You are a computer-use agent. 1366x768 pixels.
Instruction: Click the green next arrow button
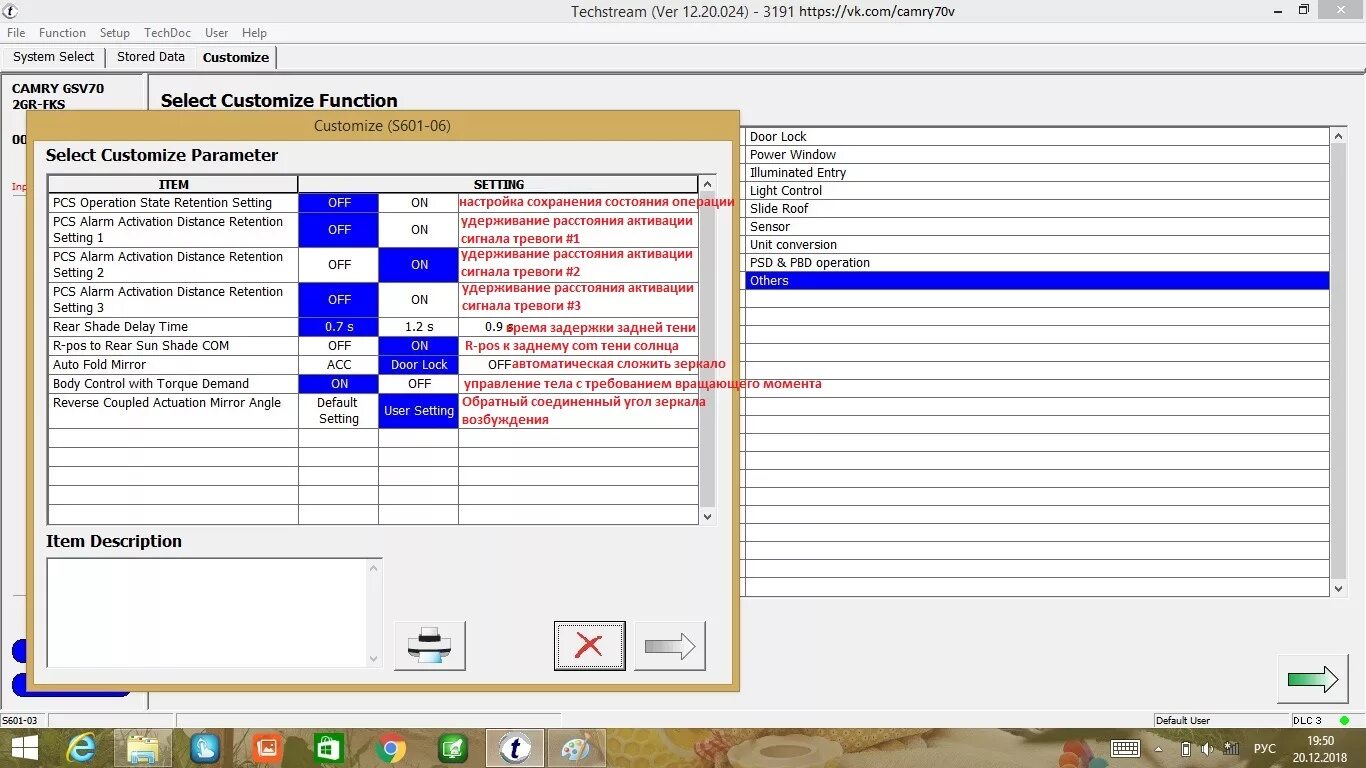(x=1312, y=679)
